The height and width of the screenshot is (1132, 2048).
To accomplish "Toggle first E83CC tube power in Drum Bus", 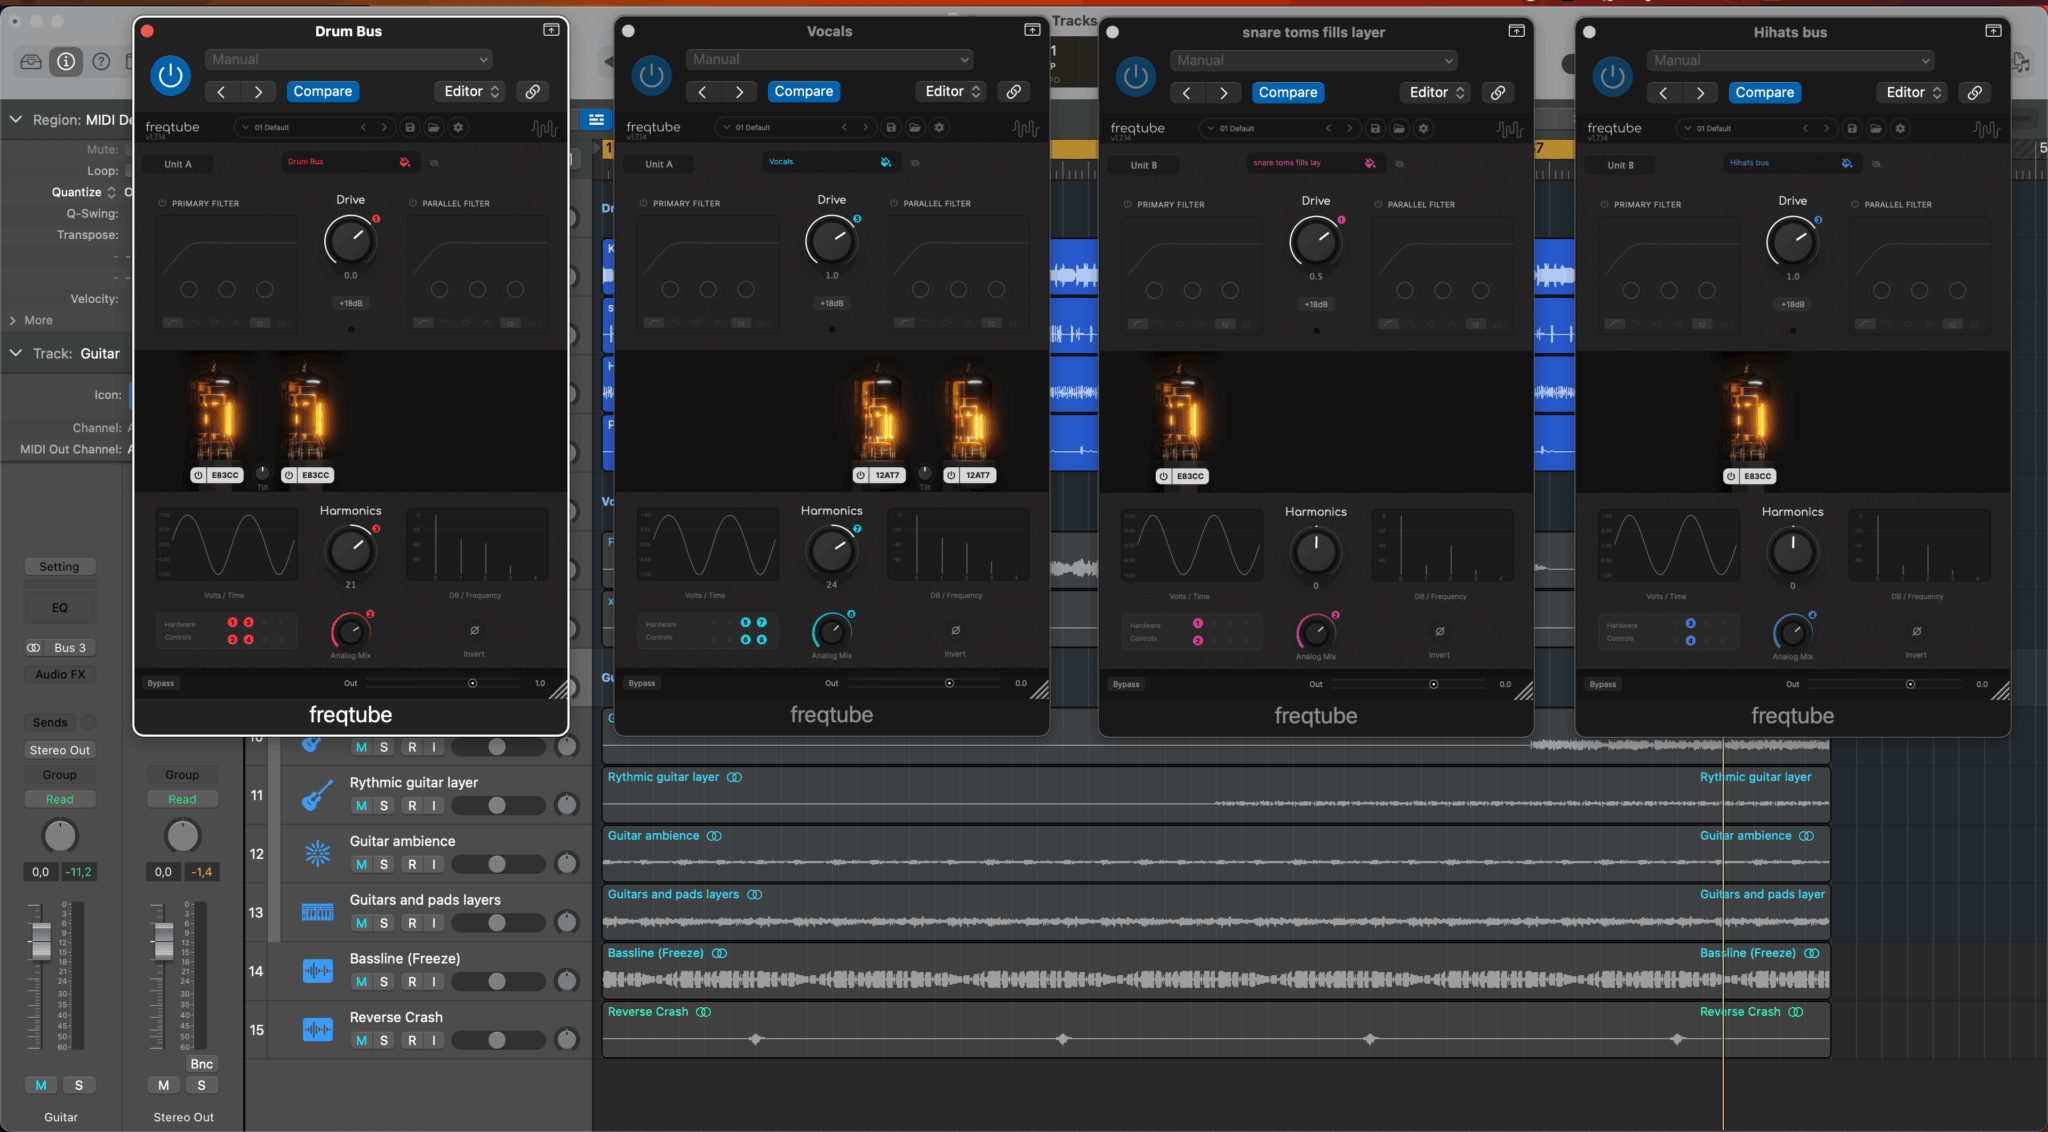I will click(198, 475).
